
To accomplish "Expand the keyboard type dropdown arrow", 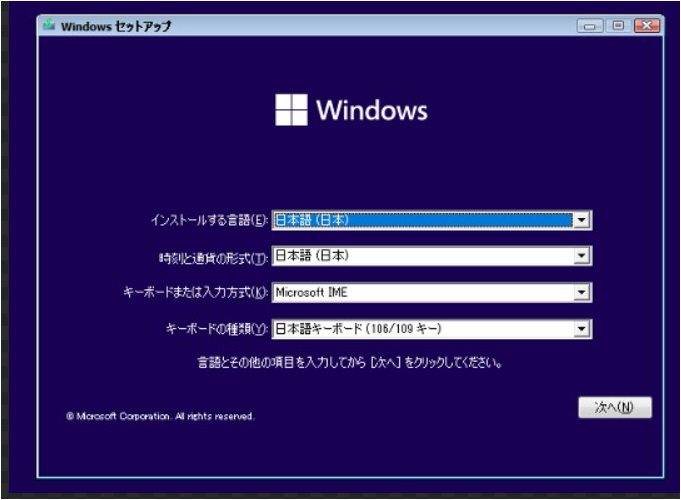I will (x=582, y=329).
